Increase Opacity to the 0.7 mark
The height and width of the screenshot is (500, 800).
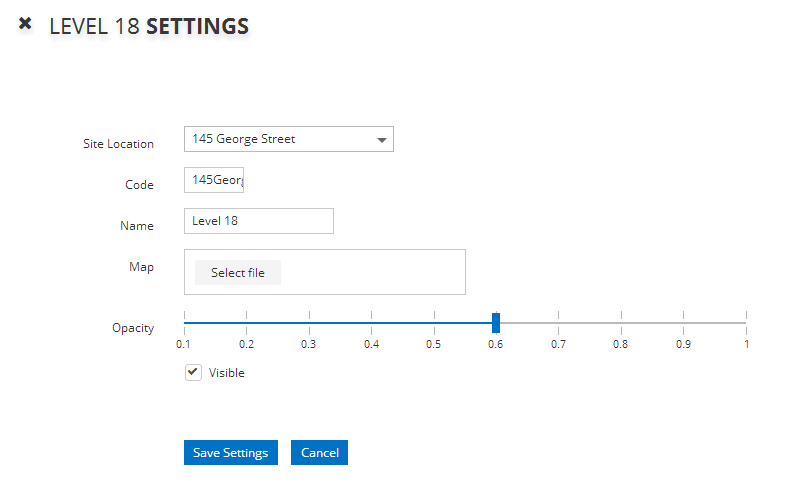(x=559, y=323)
